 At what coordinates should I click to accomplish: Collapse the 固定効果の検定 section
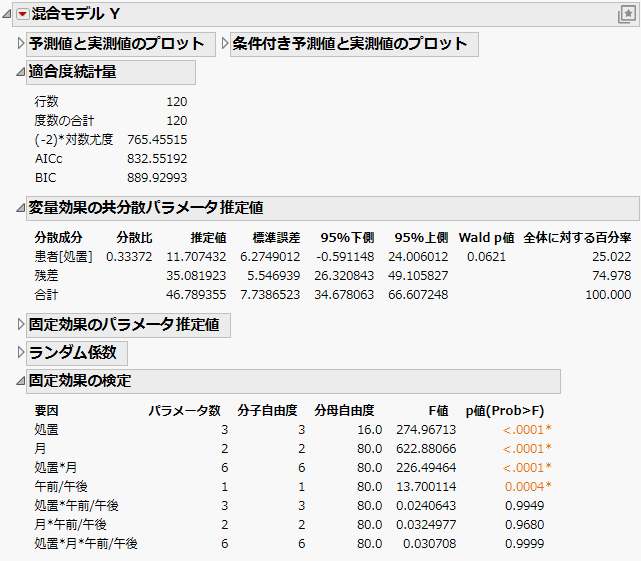[20, 381]
